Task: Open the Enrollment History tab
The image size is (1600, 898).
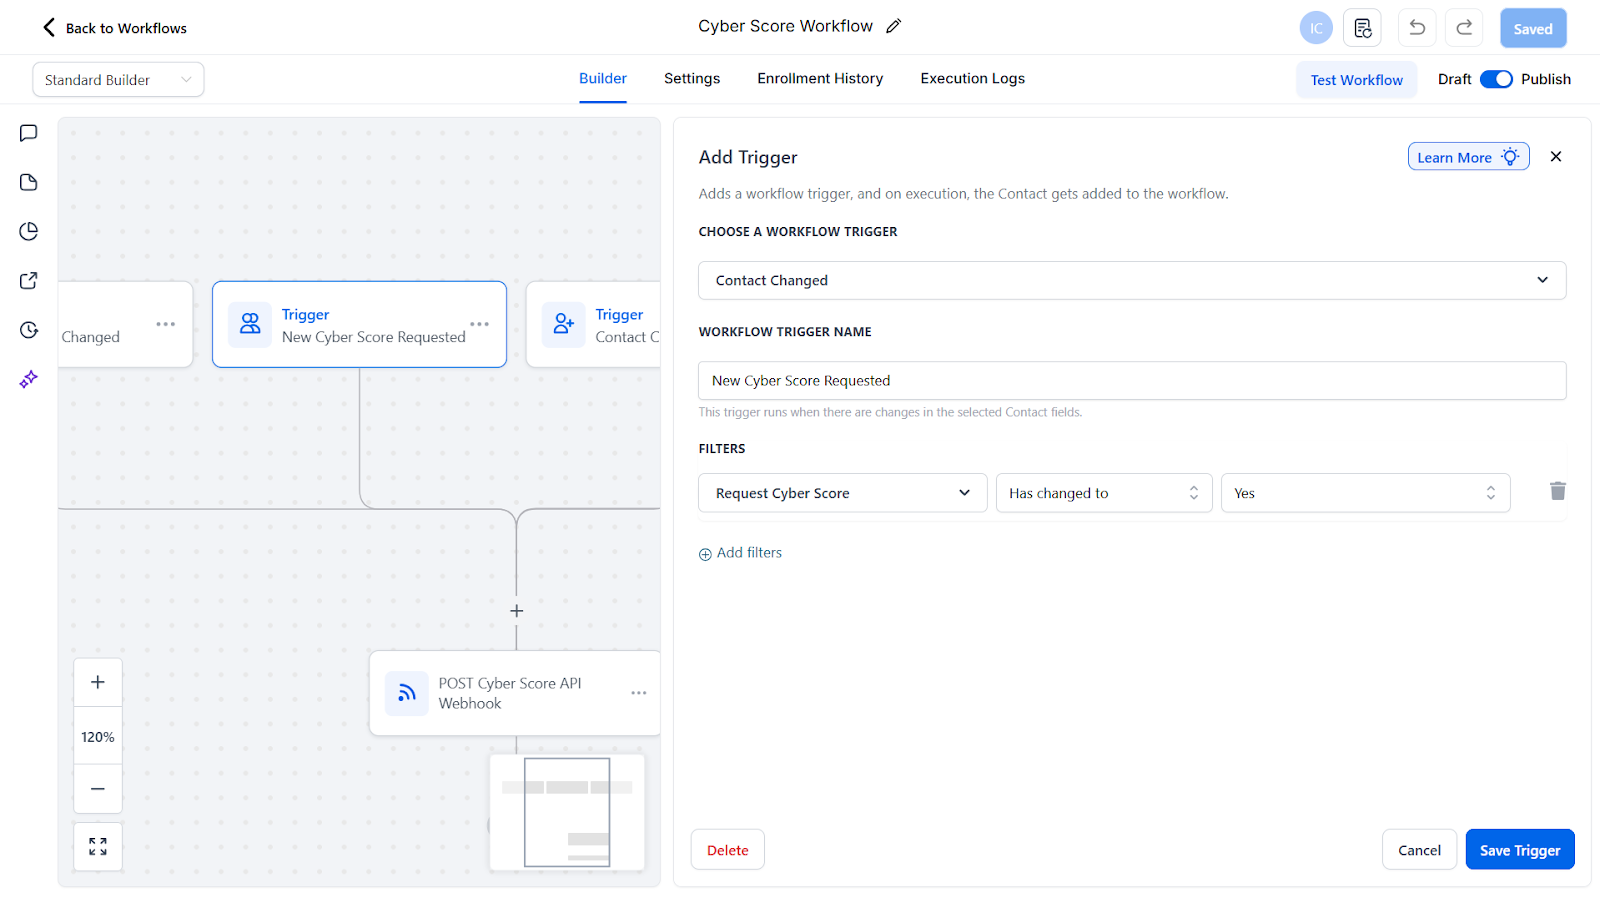Action: [x=820, y=78]
